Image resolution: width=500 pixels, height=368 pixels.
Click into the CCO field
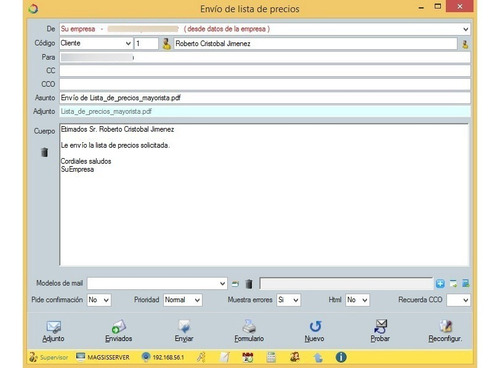(x=265, y=84)
